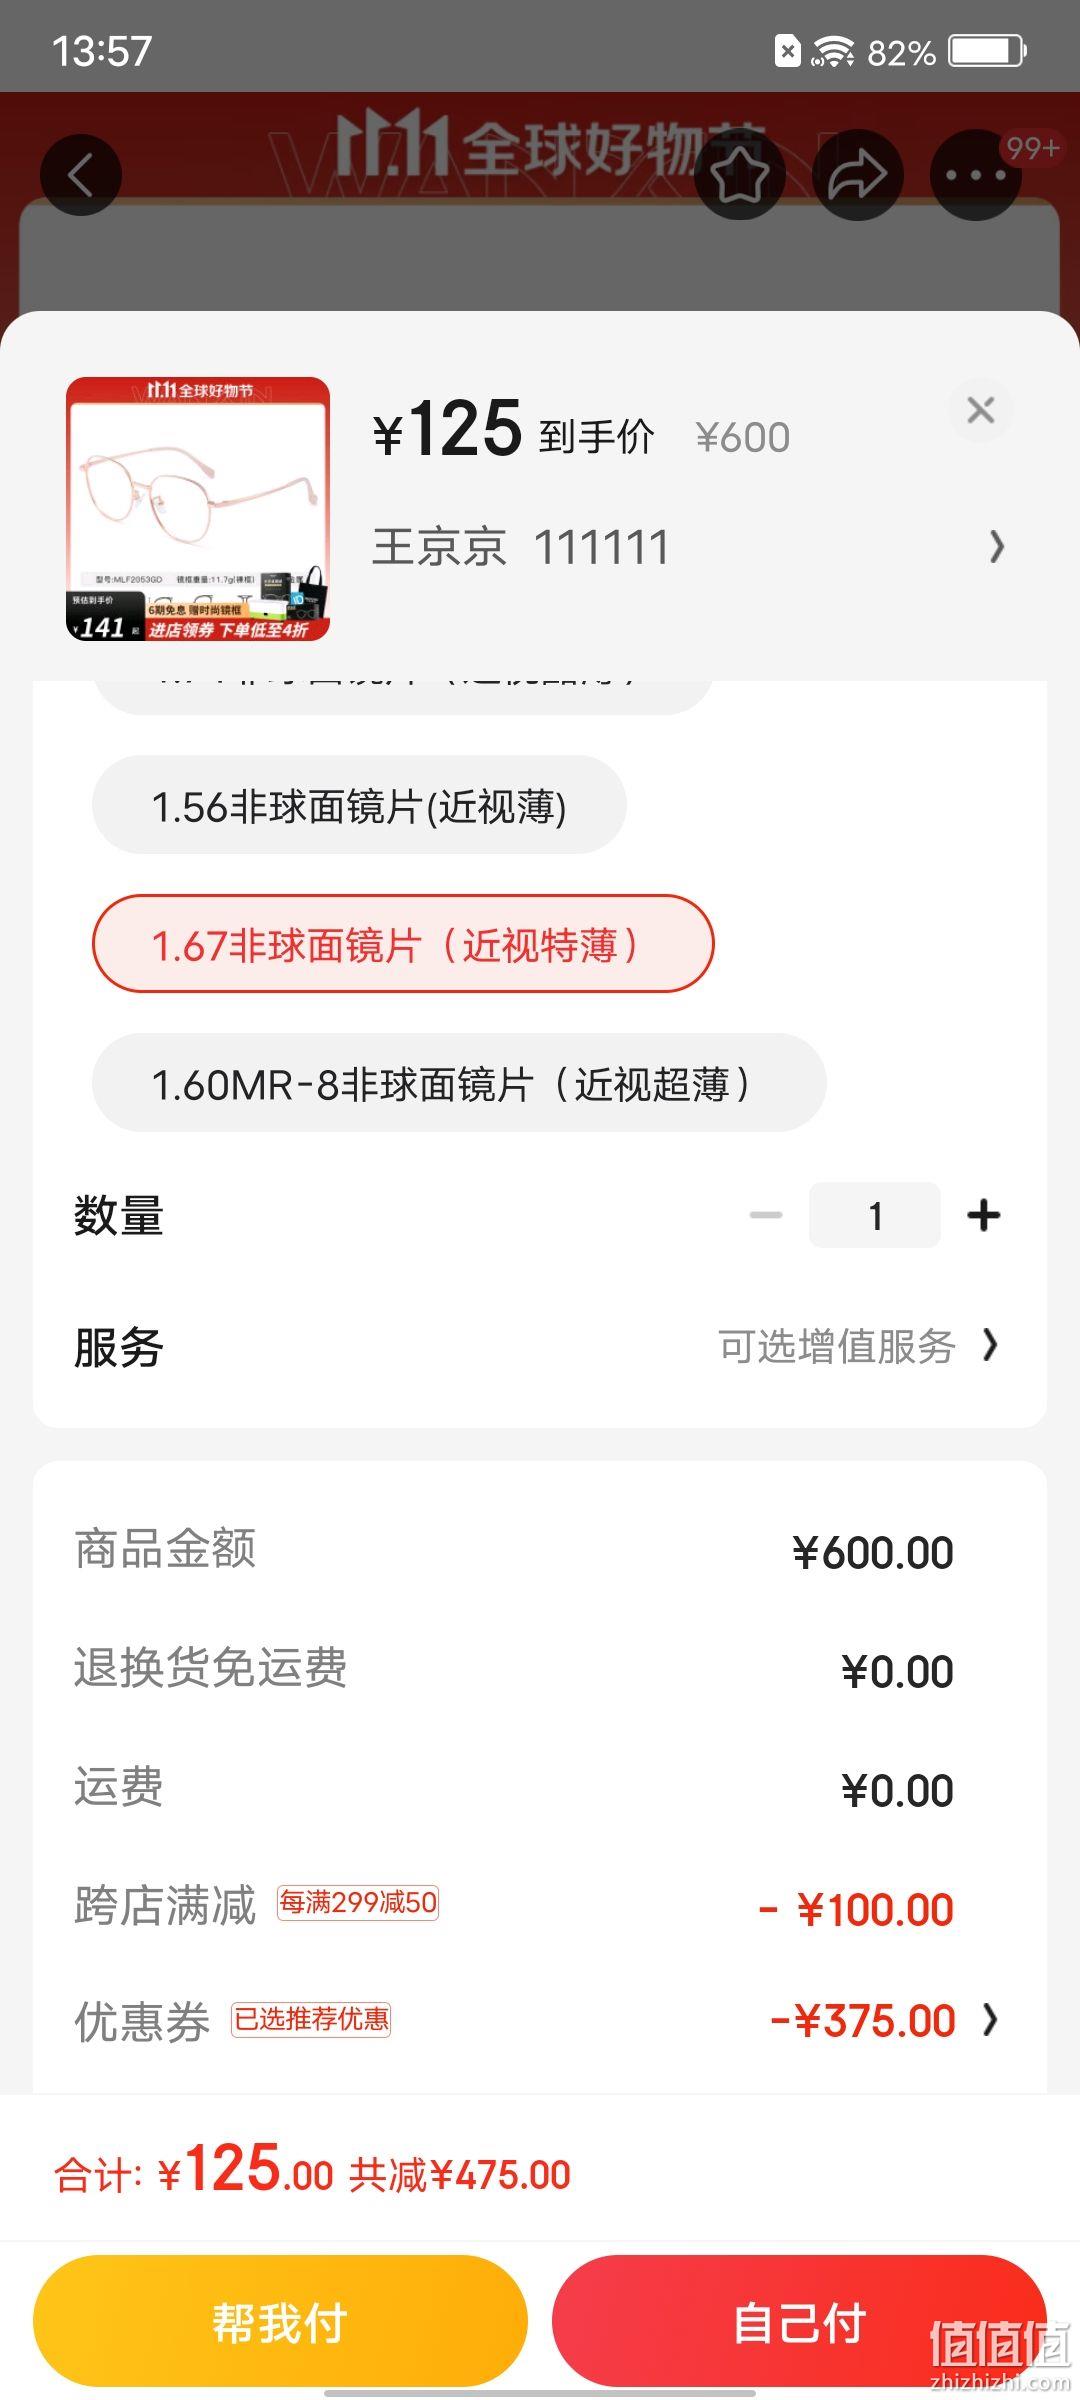Decrease quantity with minus icon
This screenshot has width=1080, height=2400.
point(766,1215)
